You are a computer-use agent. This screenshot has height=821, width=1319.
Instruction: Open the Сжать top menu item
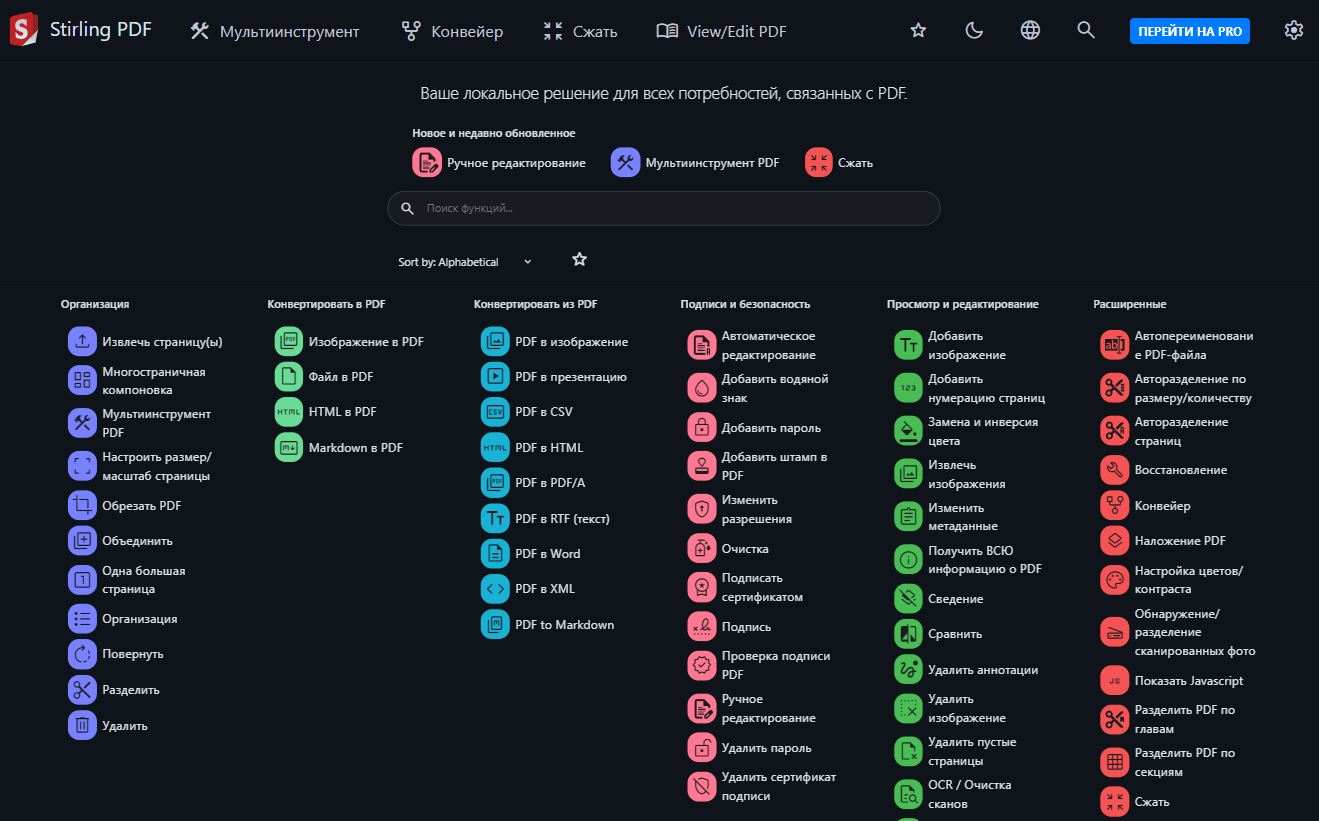[580, 31]
